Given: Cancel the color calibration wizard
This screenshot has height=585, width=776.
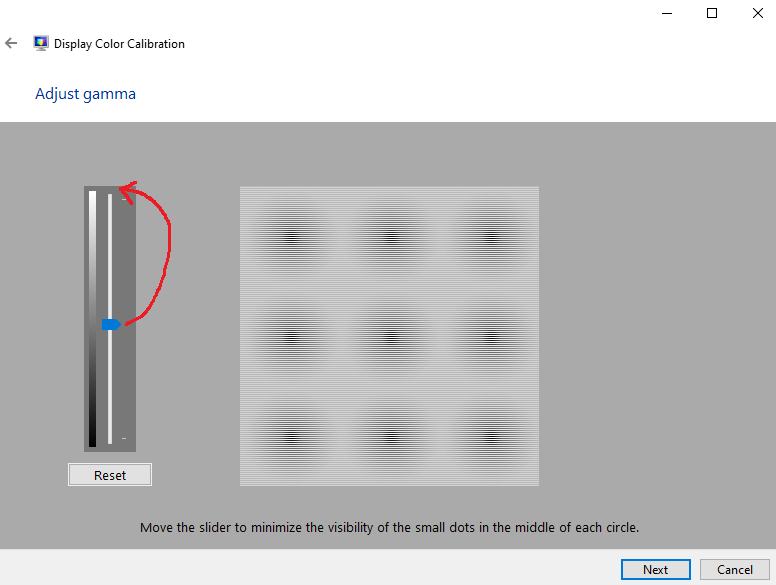Looking at the screenshot, I should 735,570.
